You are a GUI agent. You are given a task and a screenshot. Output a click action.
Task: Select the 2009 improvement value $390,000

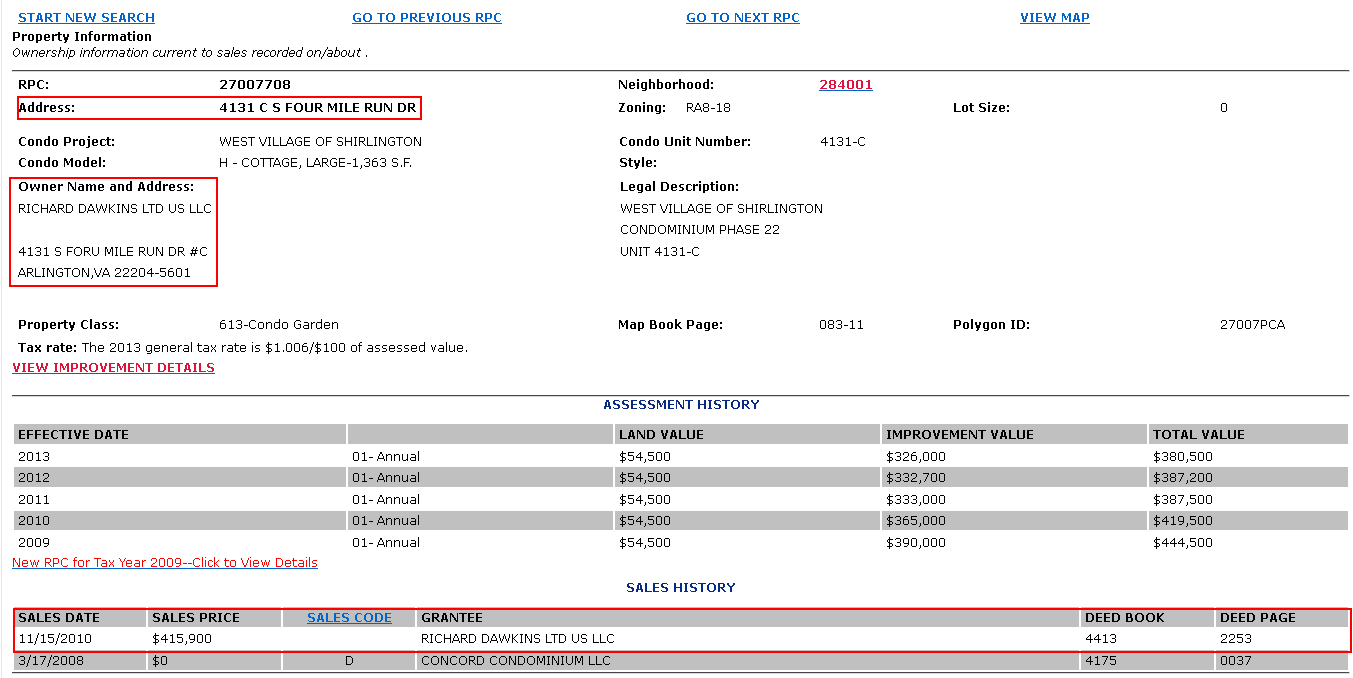[x=915, y=543]
